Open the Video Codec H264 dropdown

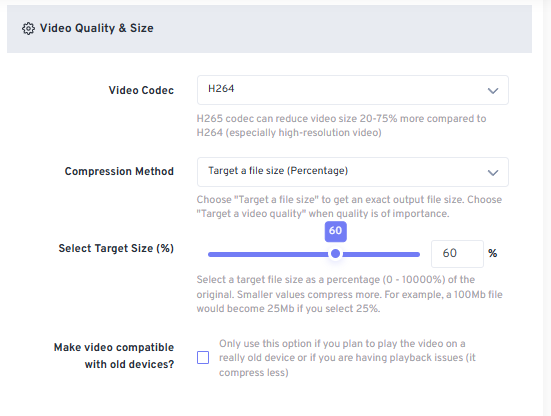tap(352, 90)
